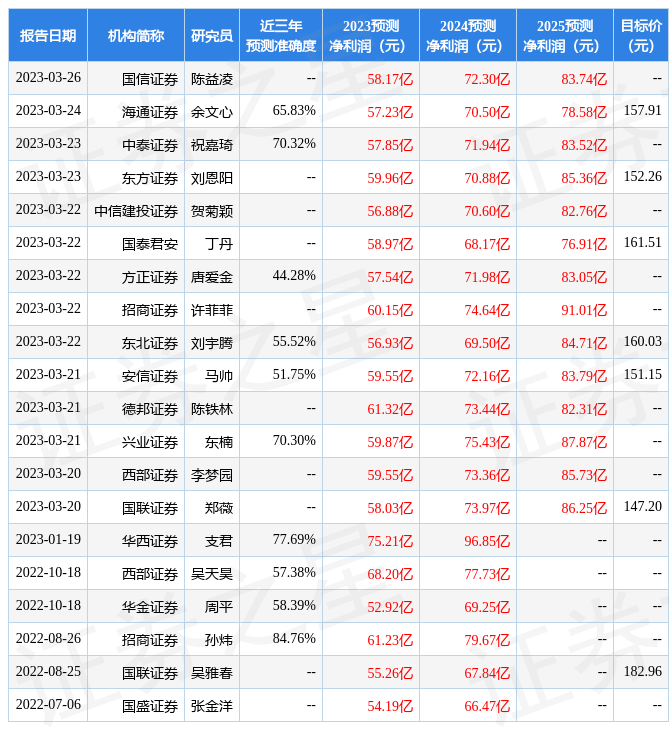Click the 研究员 column header
This screenshot has width=669, height=730.
[212, 35]
